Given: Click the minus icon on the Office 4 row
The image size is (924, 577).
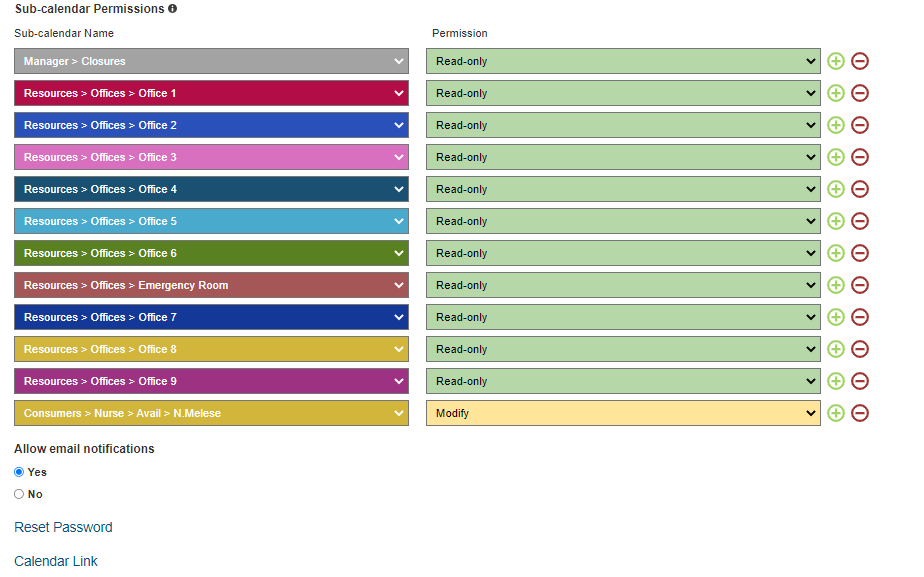Looking at the screenshot, I should click(860, 189).
